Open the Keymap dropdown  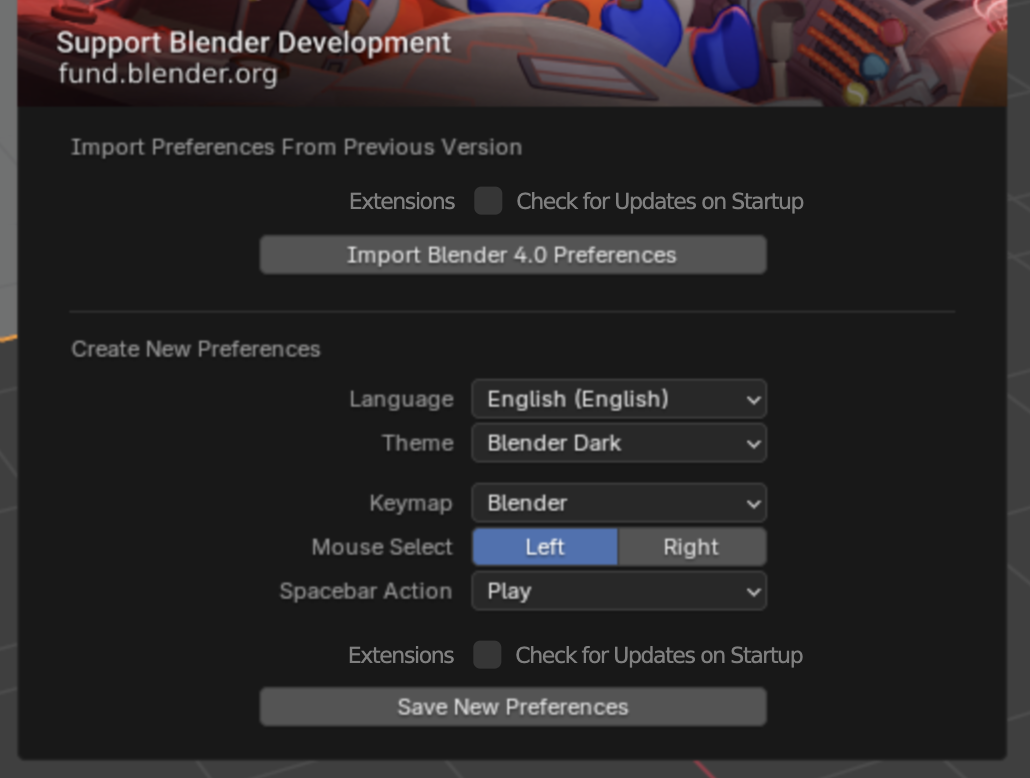619,503
